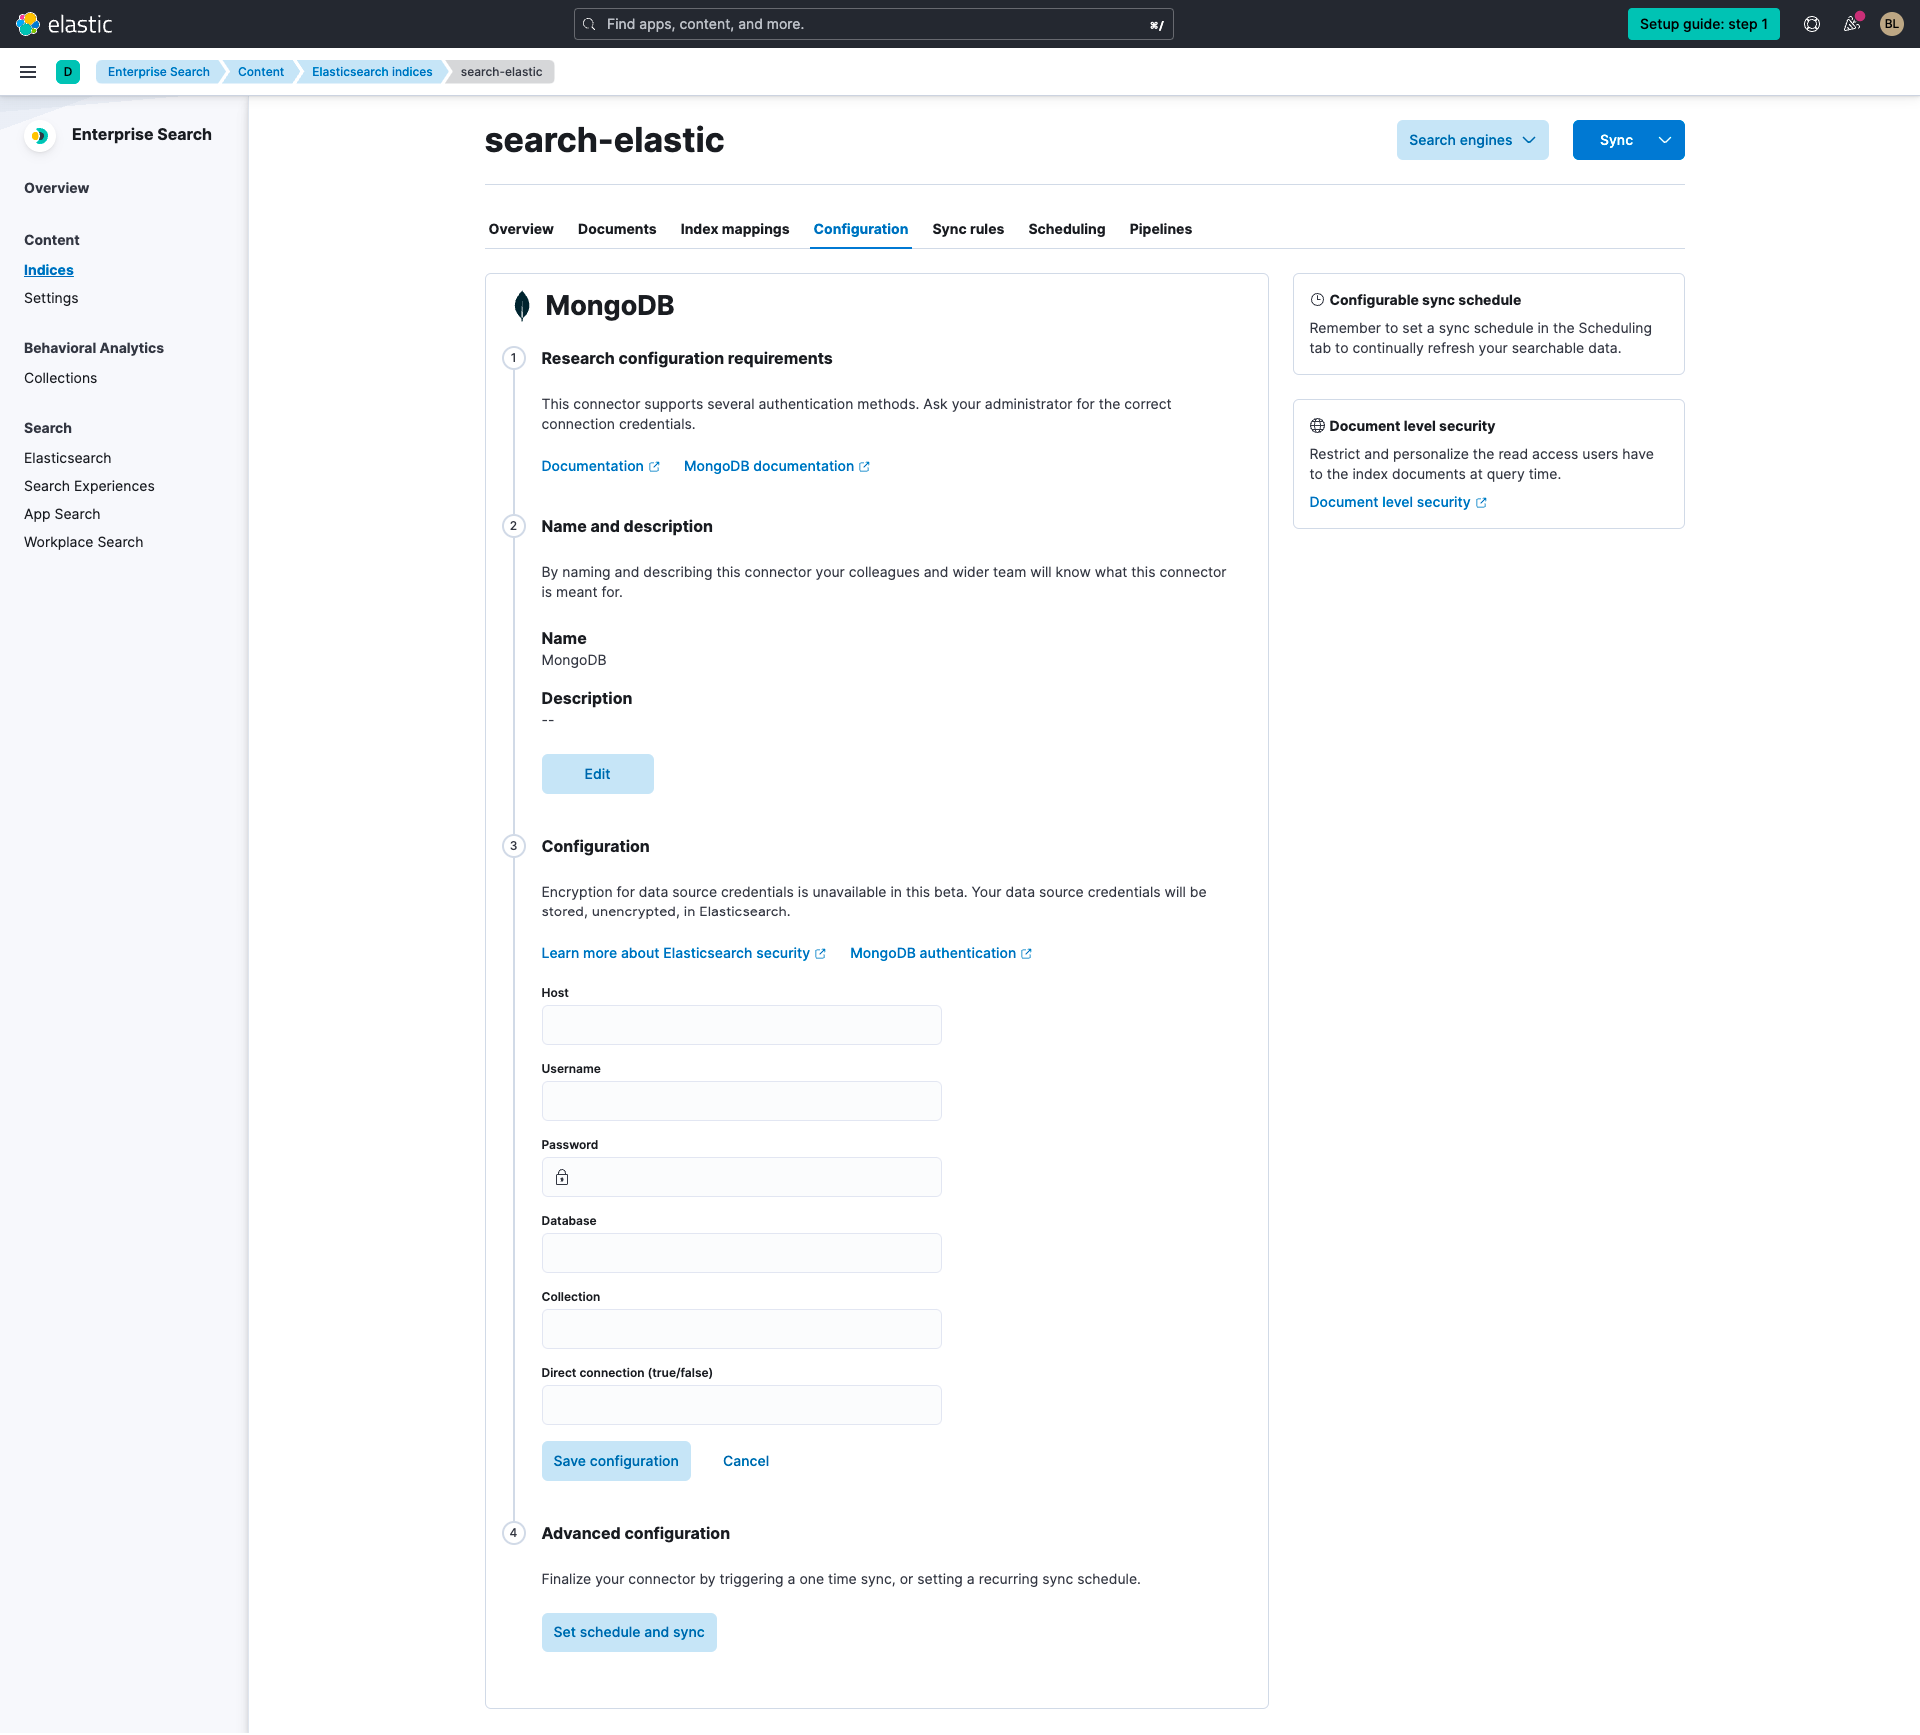Open App Search in the sidebar

point(62,514)
